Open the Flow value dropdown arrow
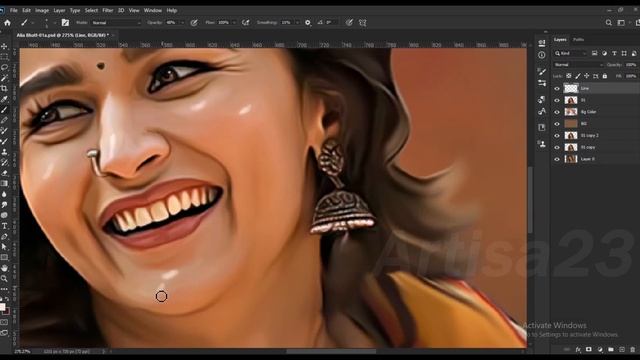 [x=234, y=23]
